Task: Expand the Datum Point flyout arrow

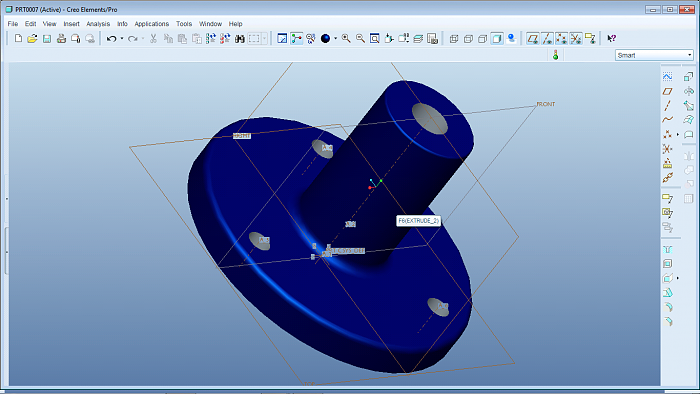Action: [678, 134]
